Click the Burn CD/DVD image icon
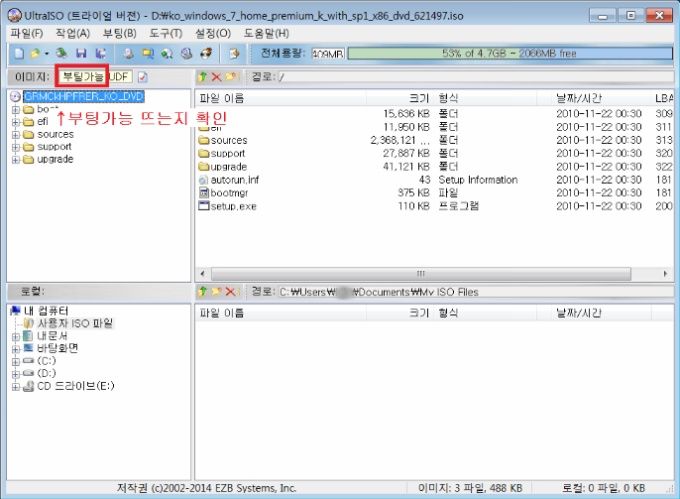This screenshot has height=499, width=680. (206, 53)
